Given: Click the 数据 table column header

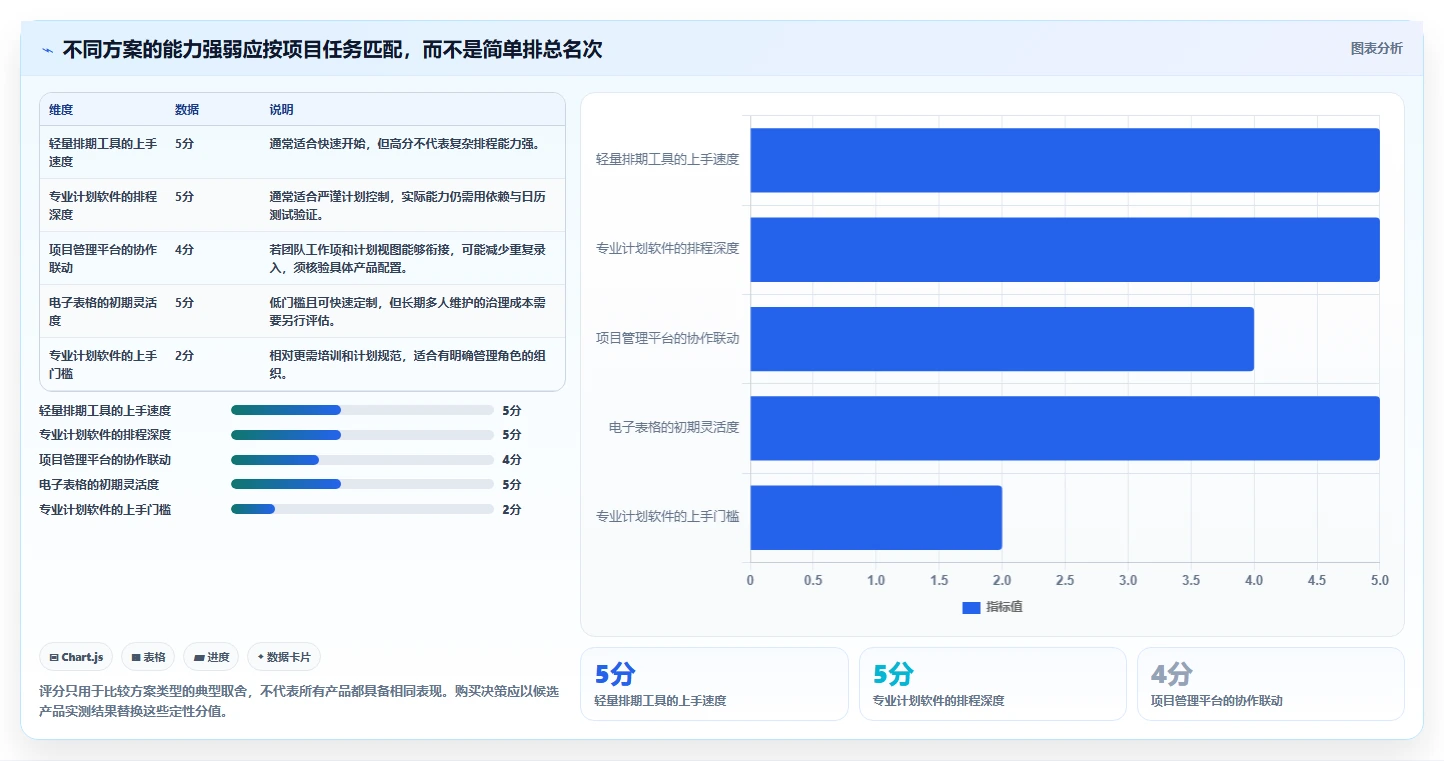Looking at the screenshot, I should point(187,110).
